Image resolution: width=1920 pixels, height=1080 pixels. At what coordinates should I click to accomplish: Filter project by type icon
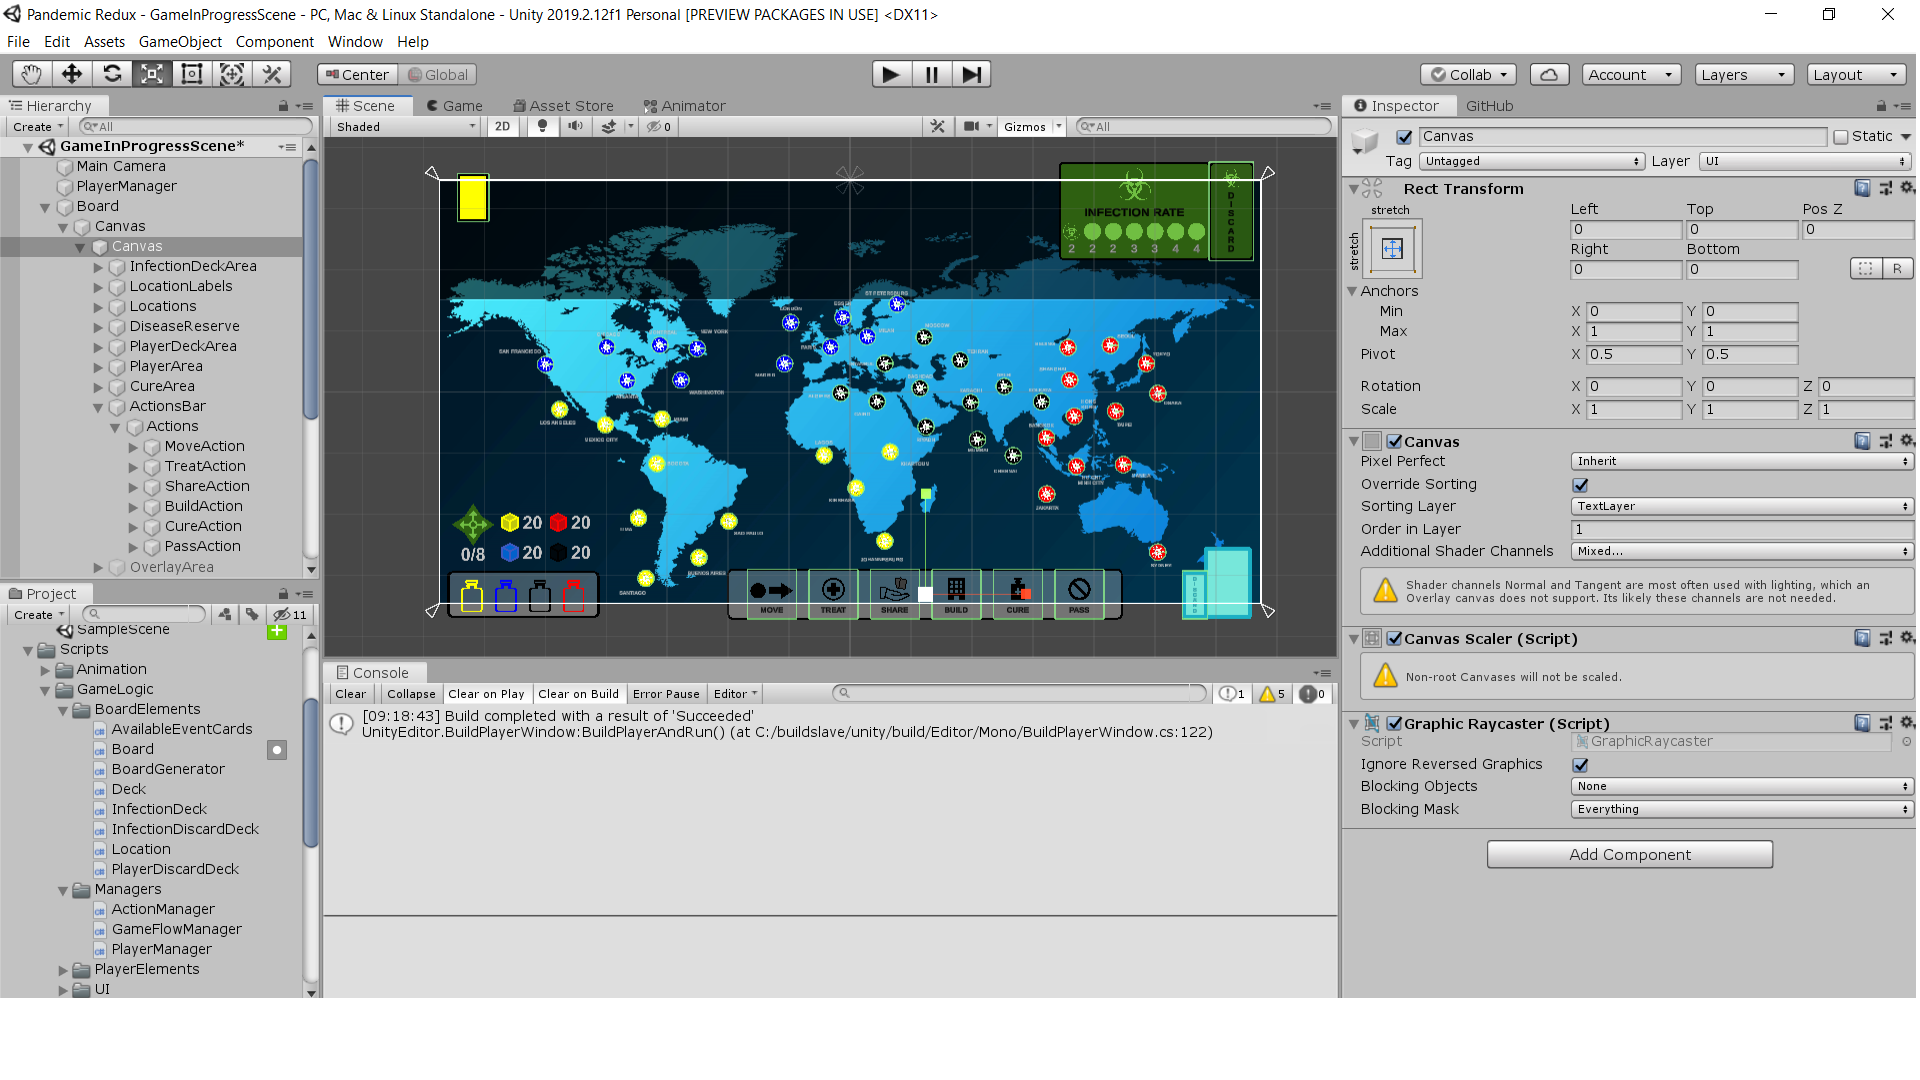click(224, 614)
